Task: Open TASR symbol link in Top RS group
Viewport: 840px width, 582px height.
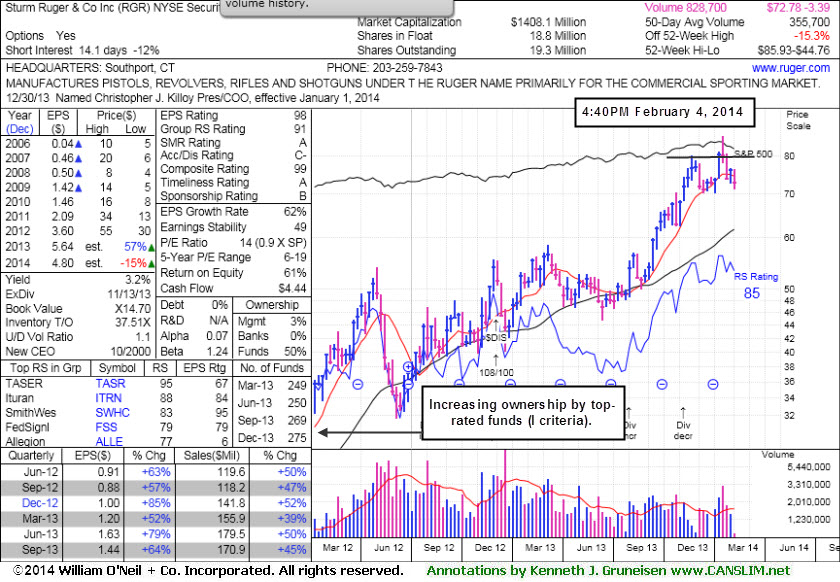Action: point(110,384)
